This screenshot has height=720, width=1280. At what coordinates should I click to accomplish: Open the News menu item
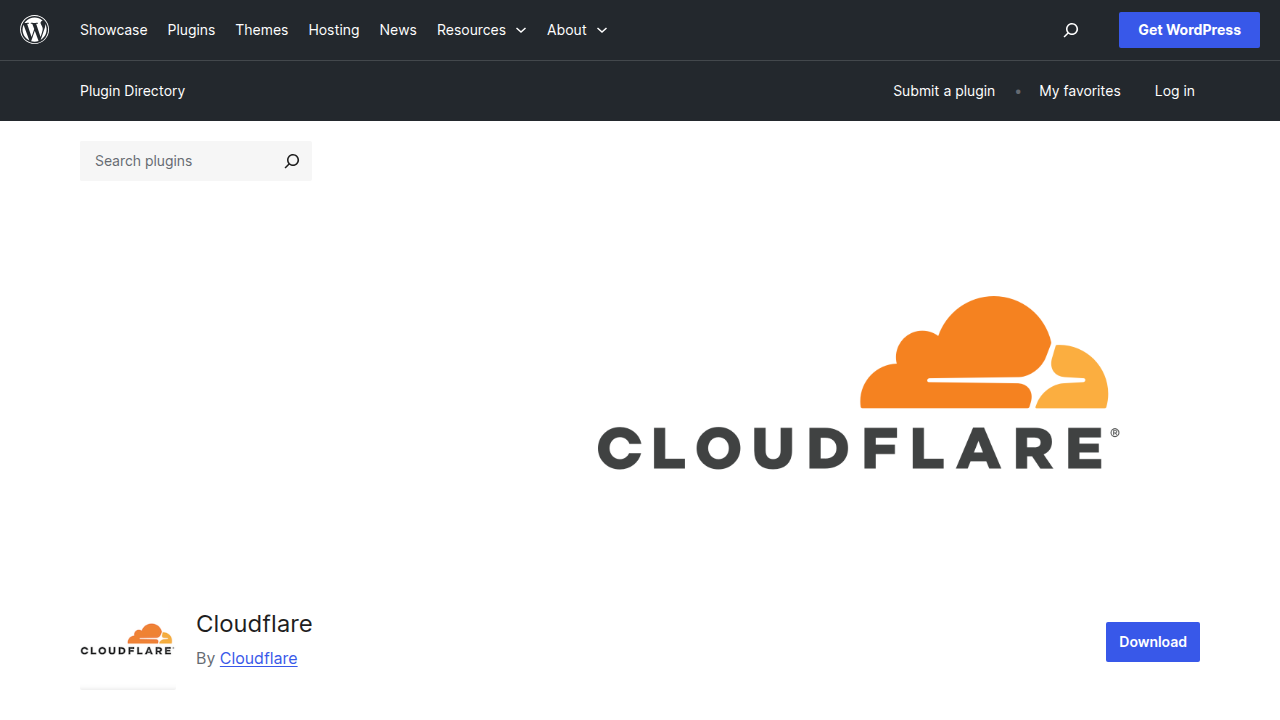398,30
